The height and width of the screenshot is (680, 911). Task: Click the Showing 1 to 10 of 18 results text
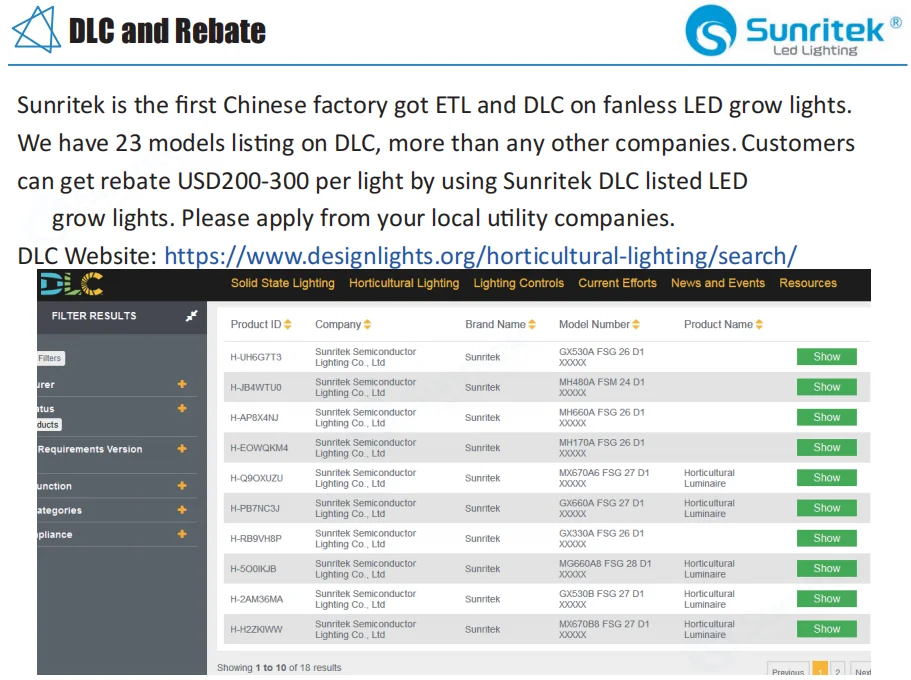pos(279,668)
